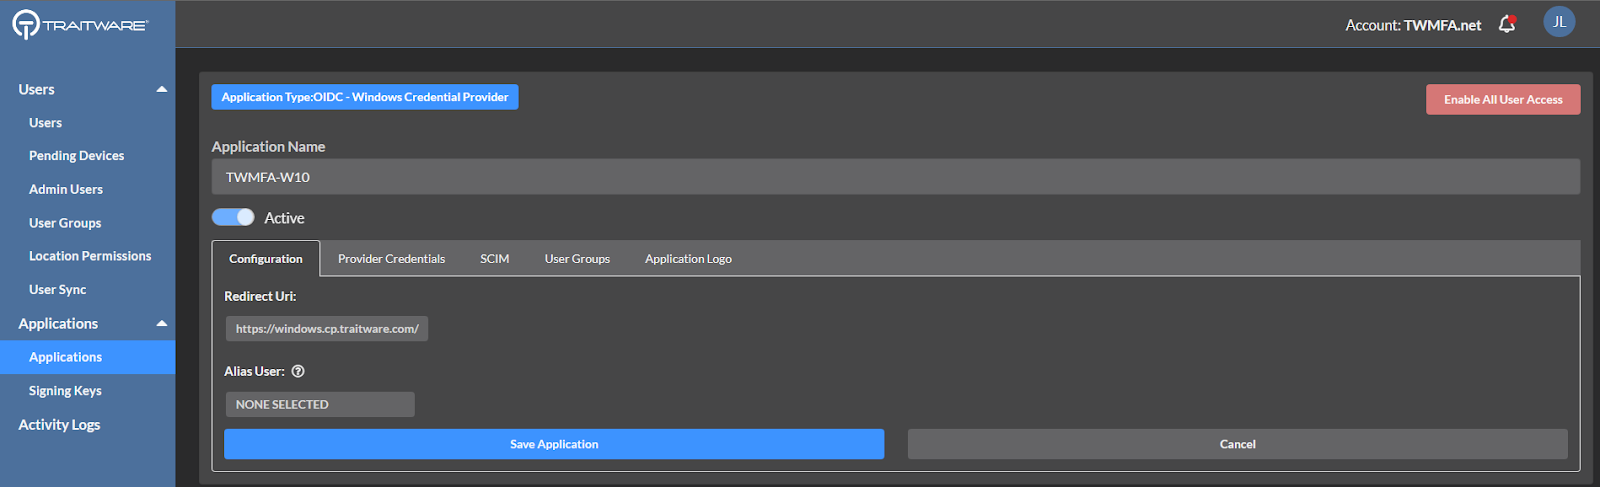The image size is (1600, 487).
Task: Switch to the Provider Credentials tab
Action: pyautogui.click(x=391, y=259)
